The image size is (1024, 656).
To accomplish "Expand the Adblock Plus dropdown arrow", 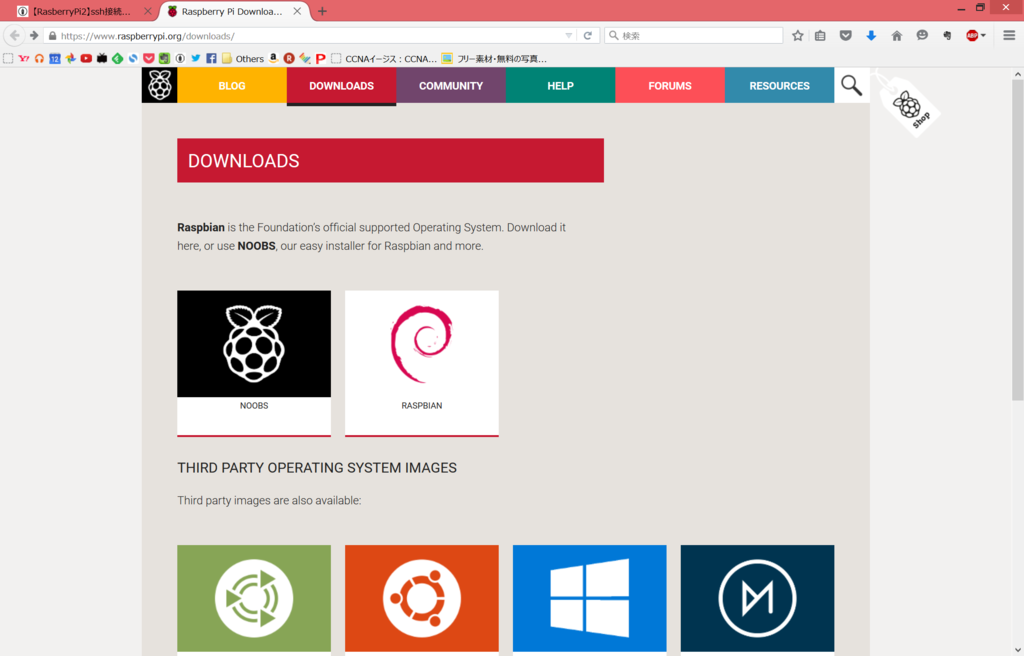I will coord(984,35).
